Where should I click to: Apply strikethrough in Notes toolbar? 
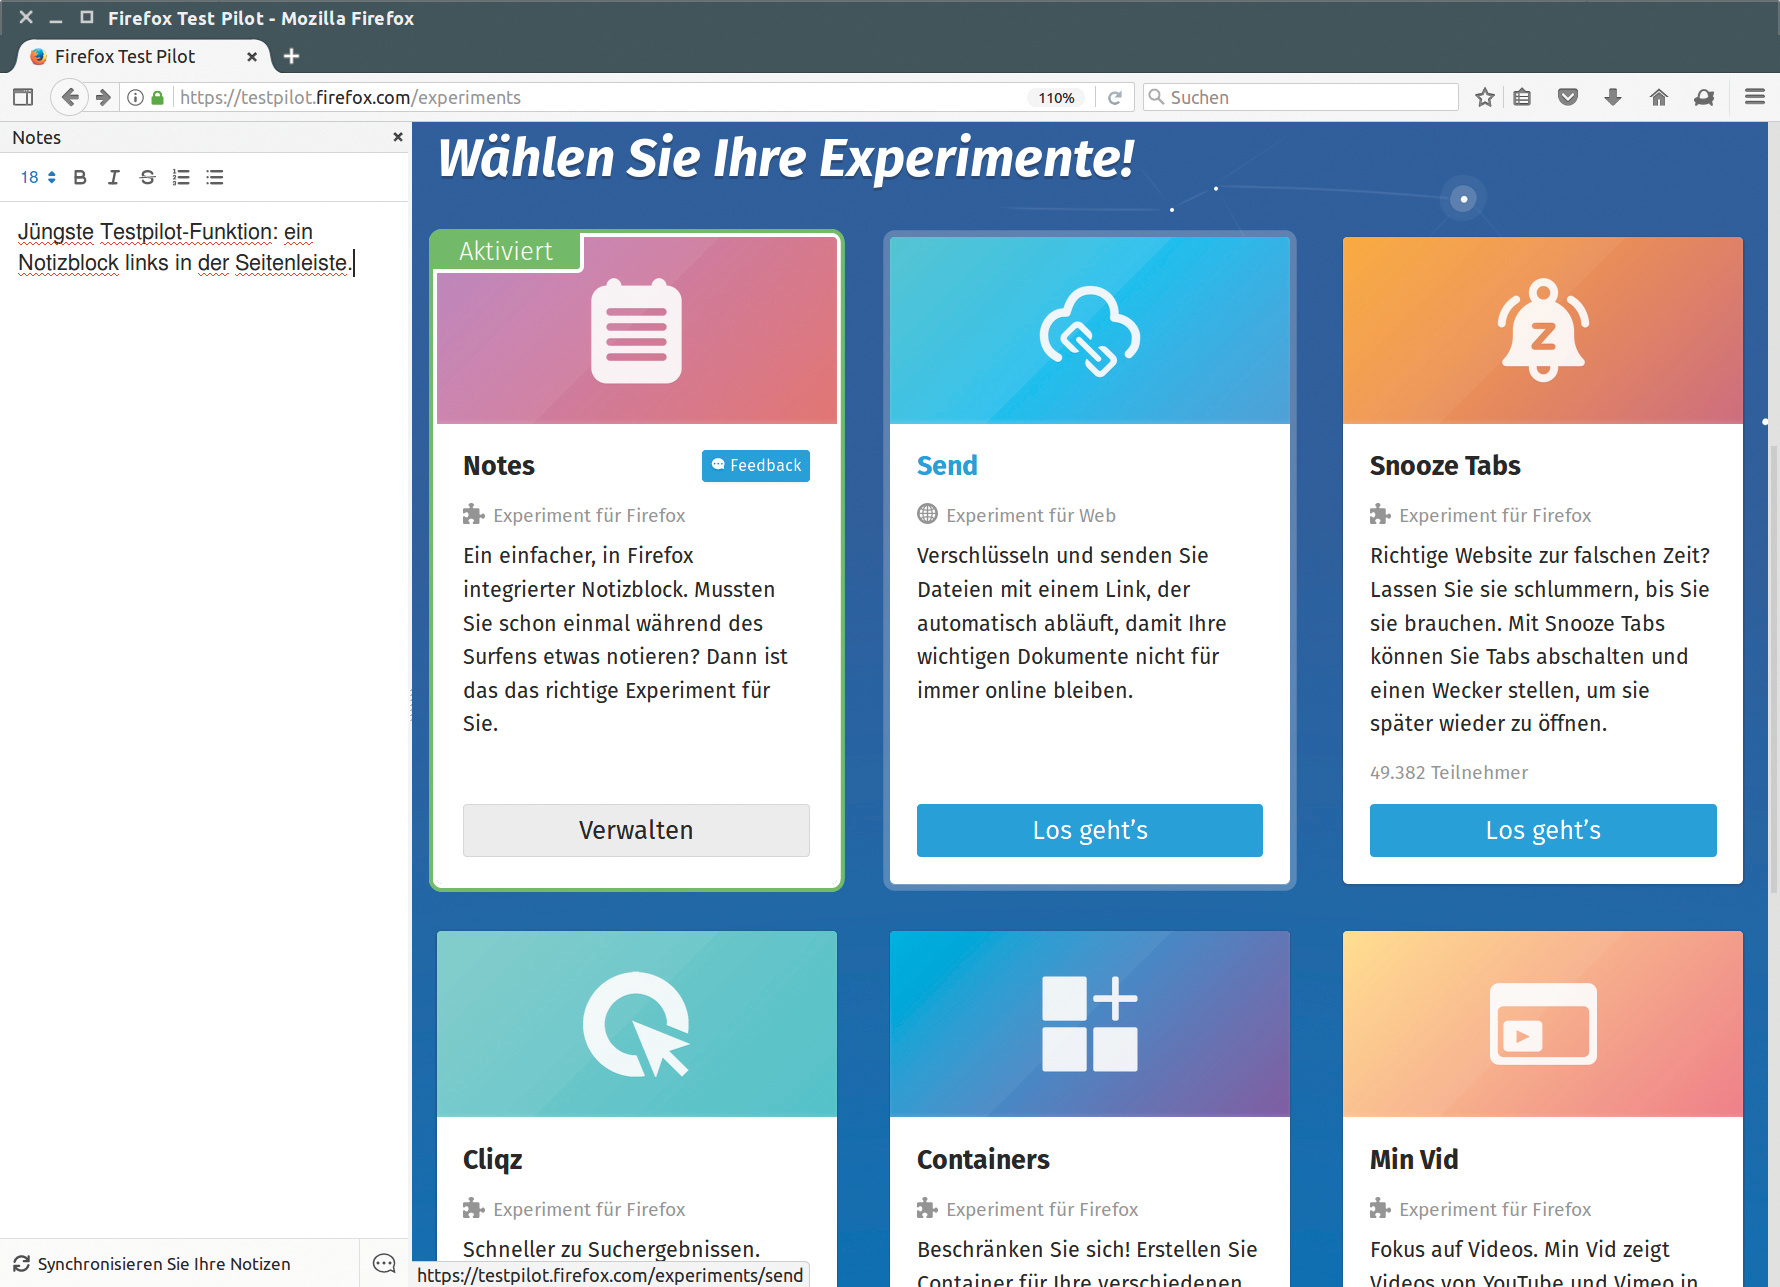[147, 177]
